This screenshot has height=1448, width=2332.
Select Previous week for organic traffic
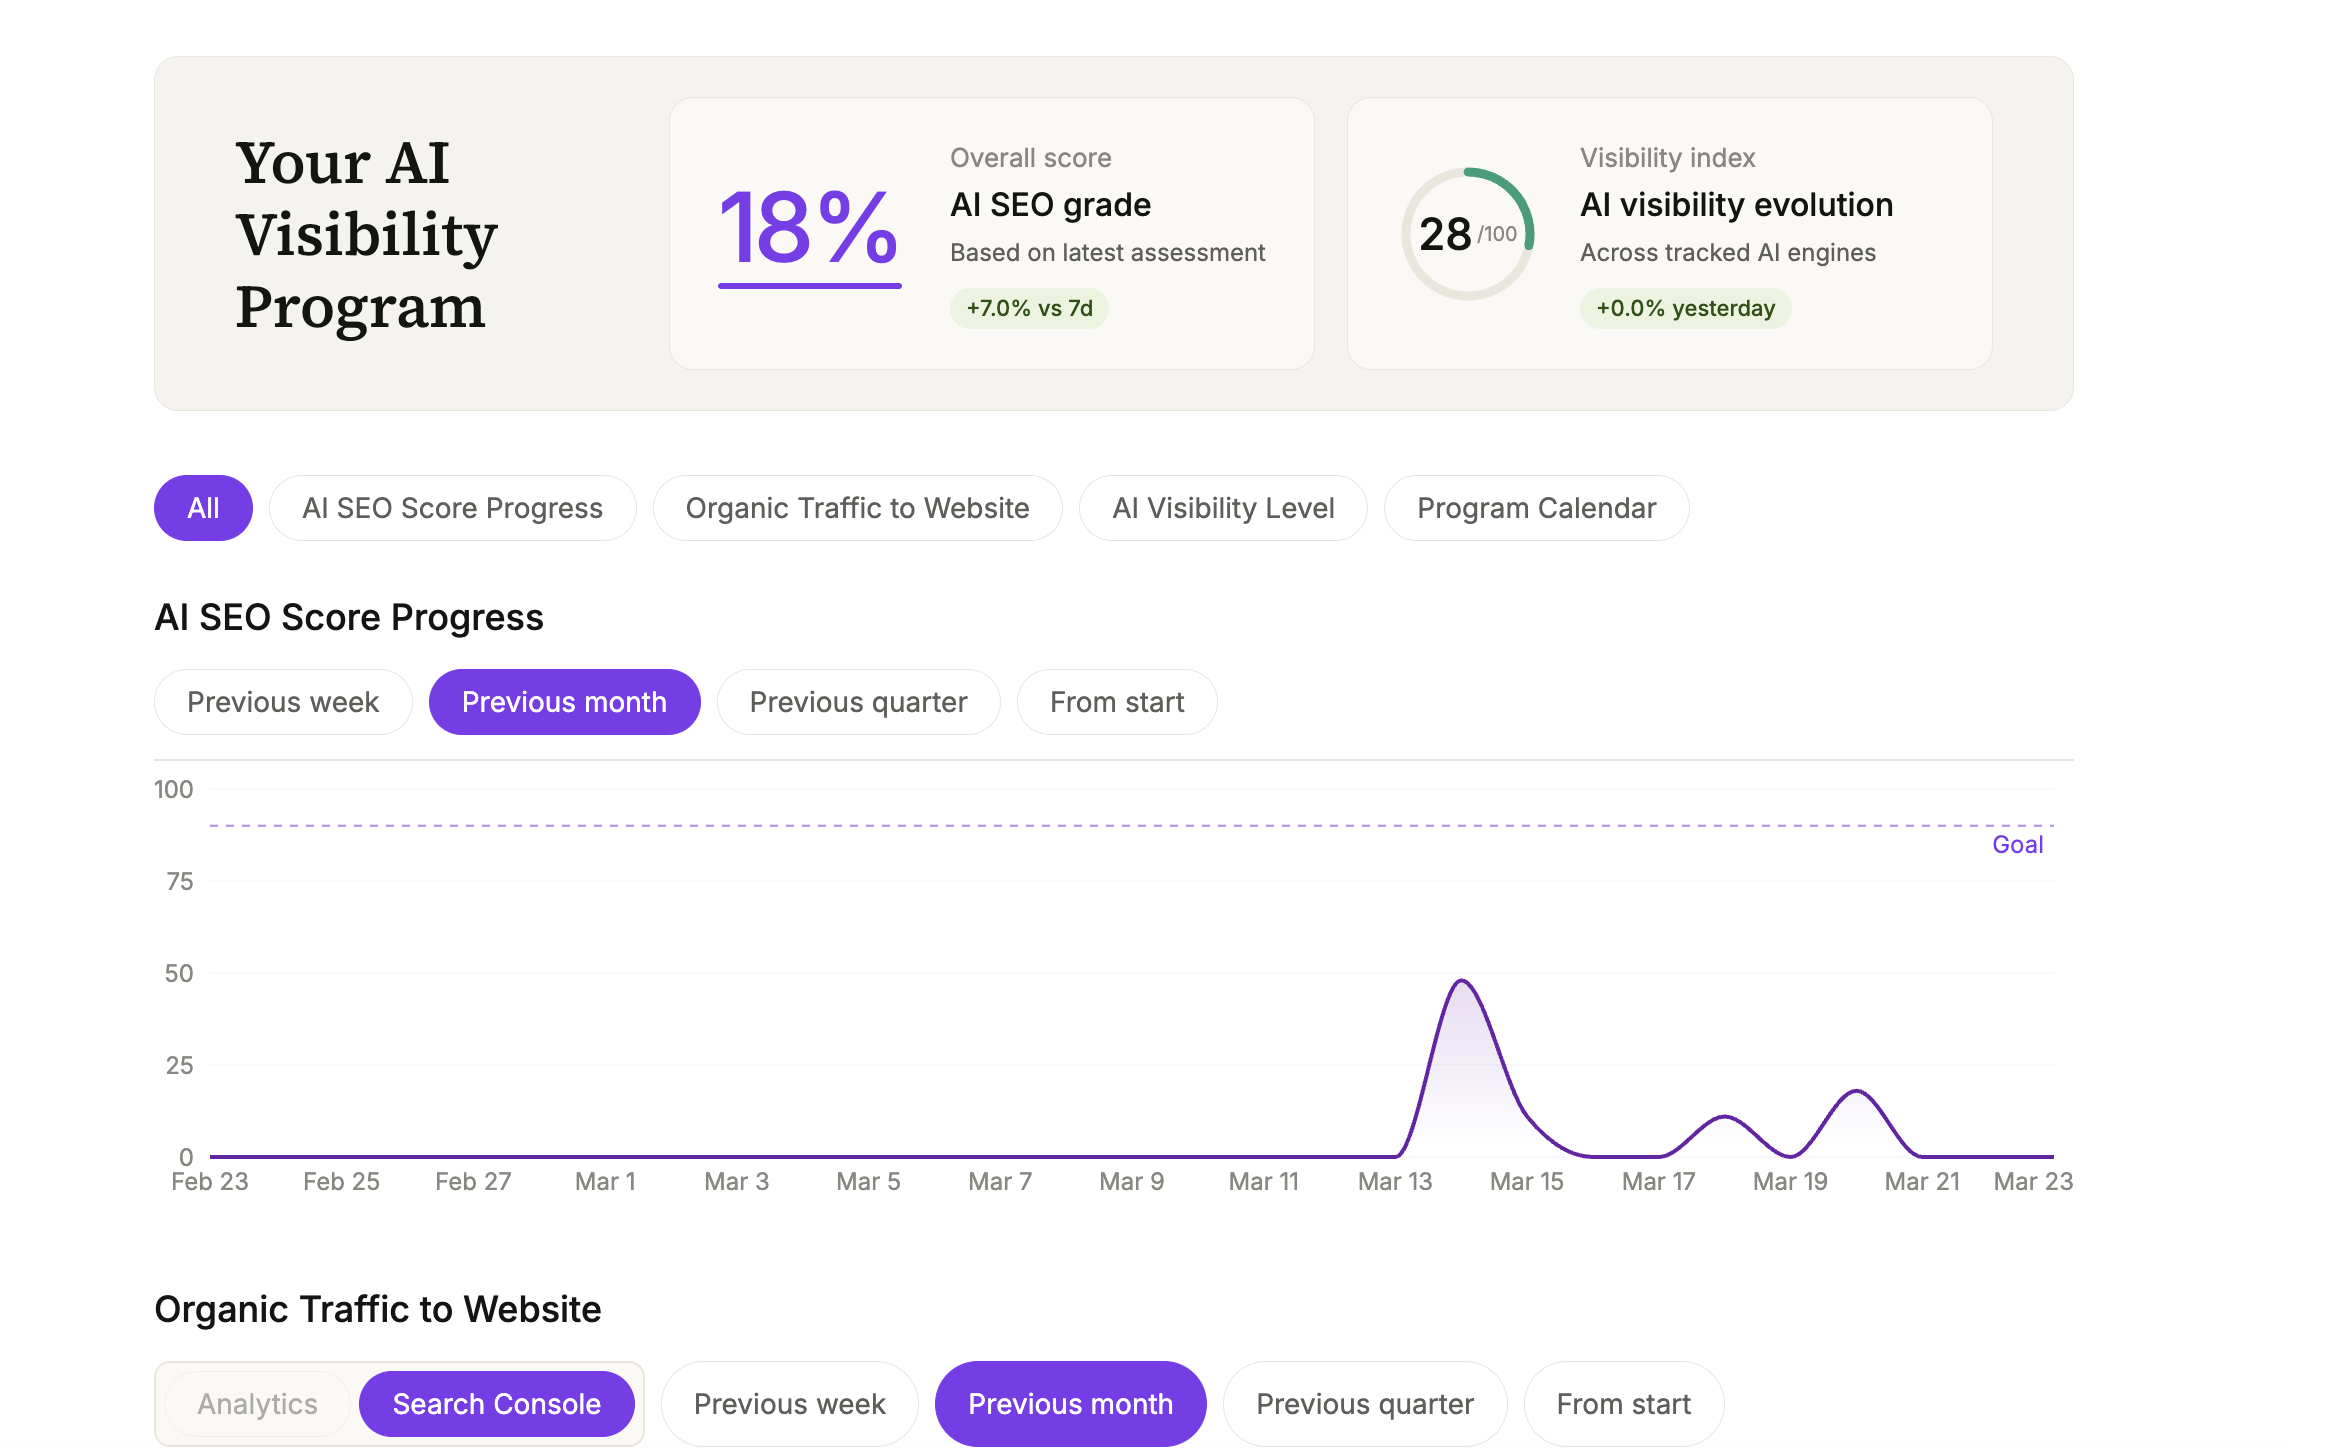789,1403
